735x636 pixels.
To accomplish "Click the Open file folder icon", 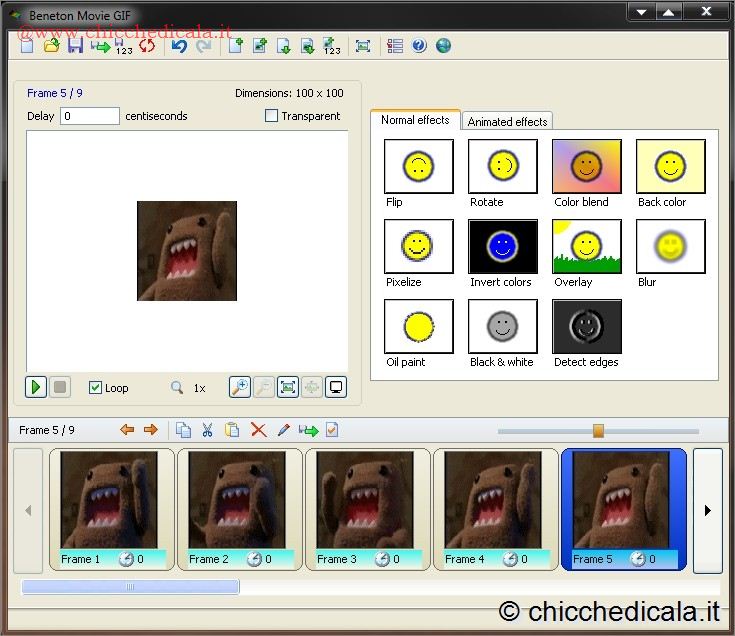I will point(52,46).
